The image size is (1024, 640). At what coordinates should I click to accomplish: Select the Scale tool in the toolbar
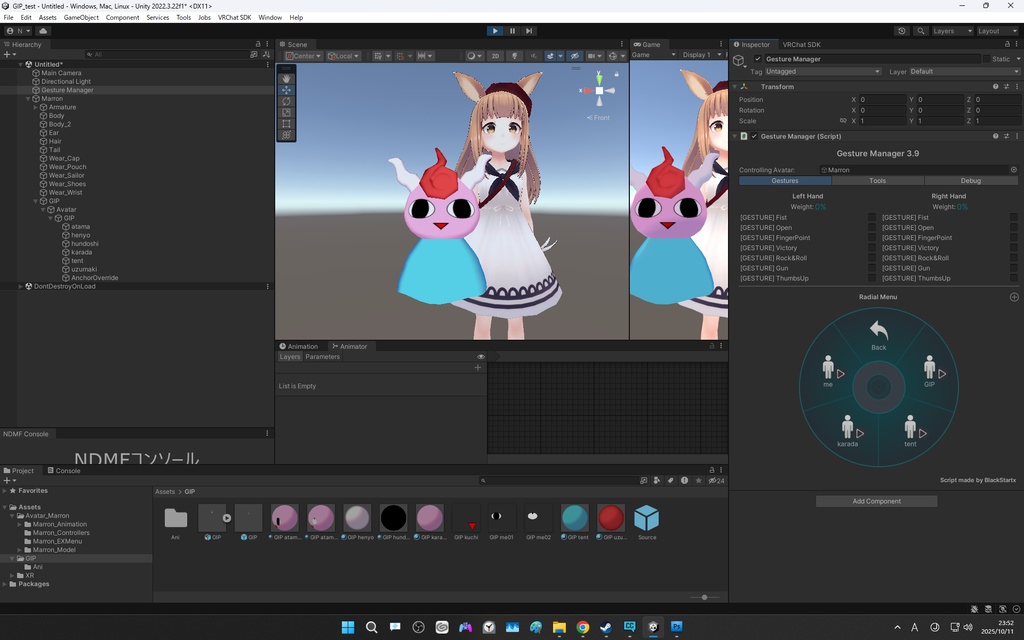[286, 111]
